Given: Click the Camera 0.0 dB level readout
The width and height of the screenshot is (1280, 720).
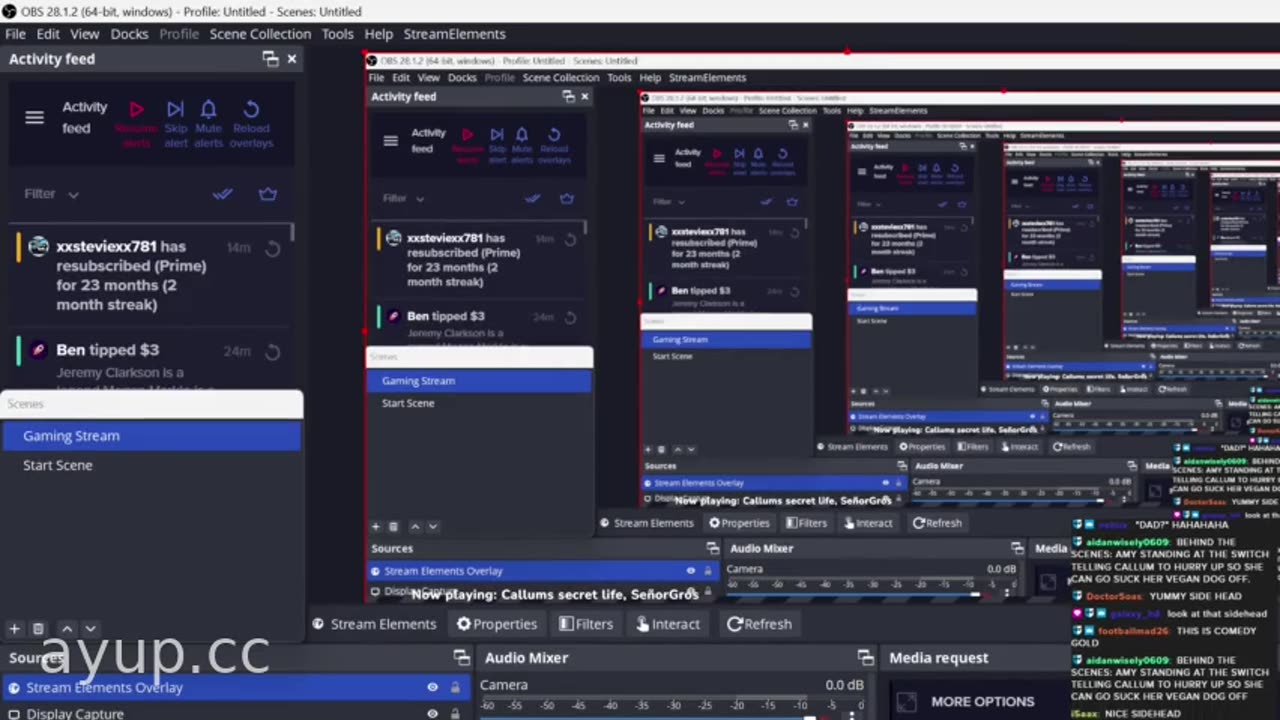Looking at the screenshot, I should [x=844, y=685].
